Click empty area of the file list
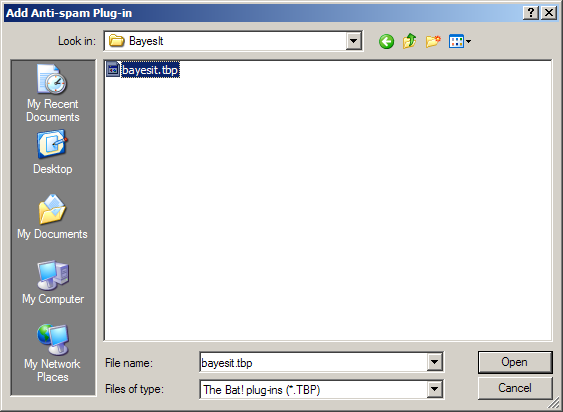Screen dimensions: 563x412 pos(327,208)
